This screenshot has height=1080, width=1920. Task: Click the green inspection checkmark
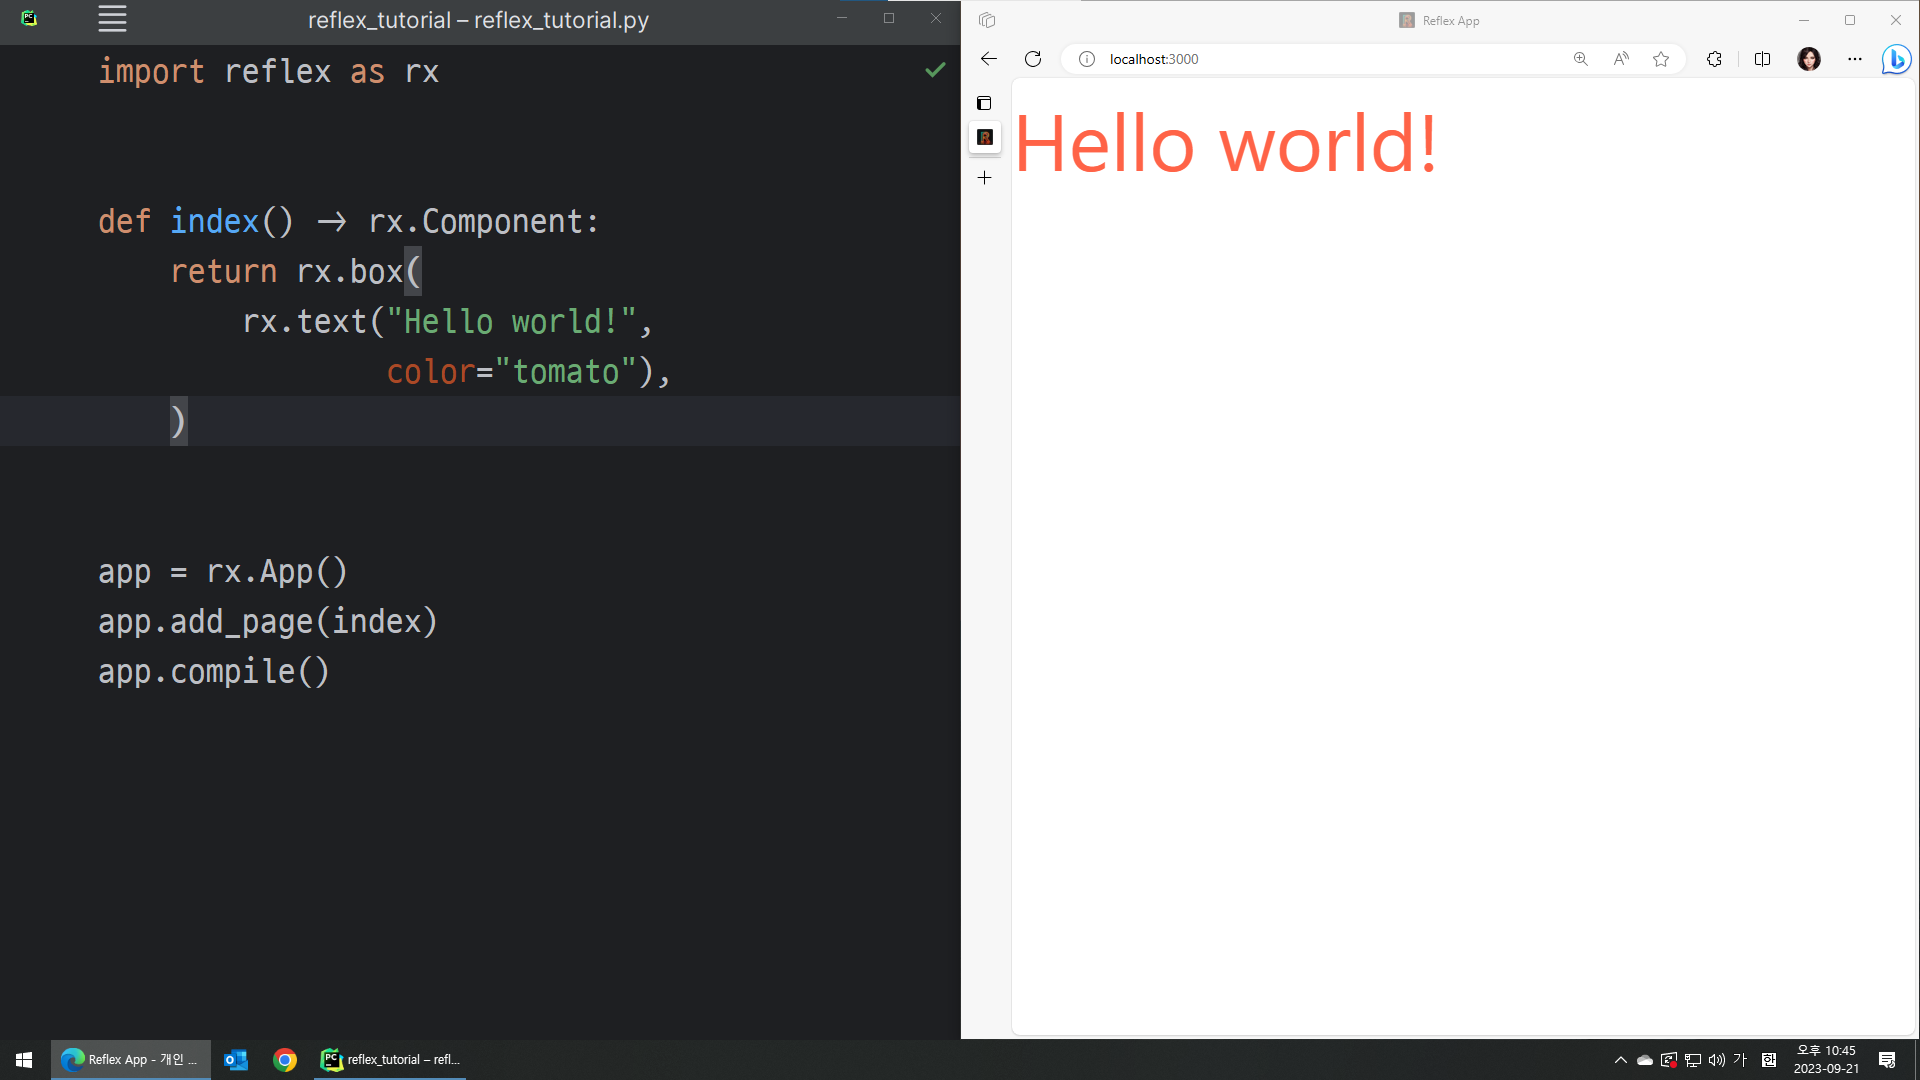pyautogui.click(x=935, y=70)
